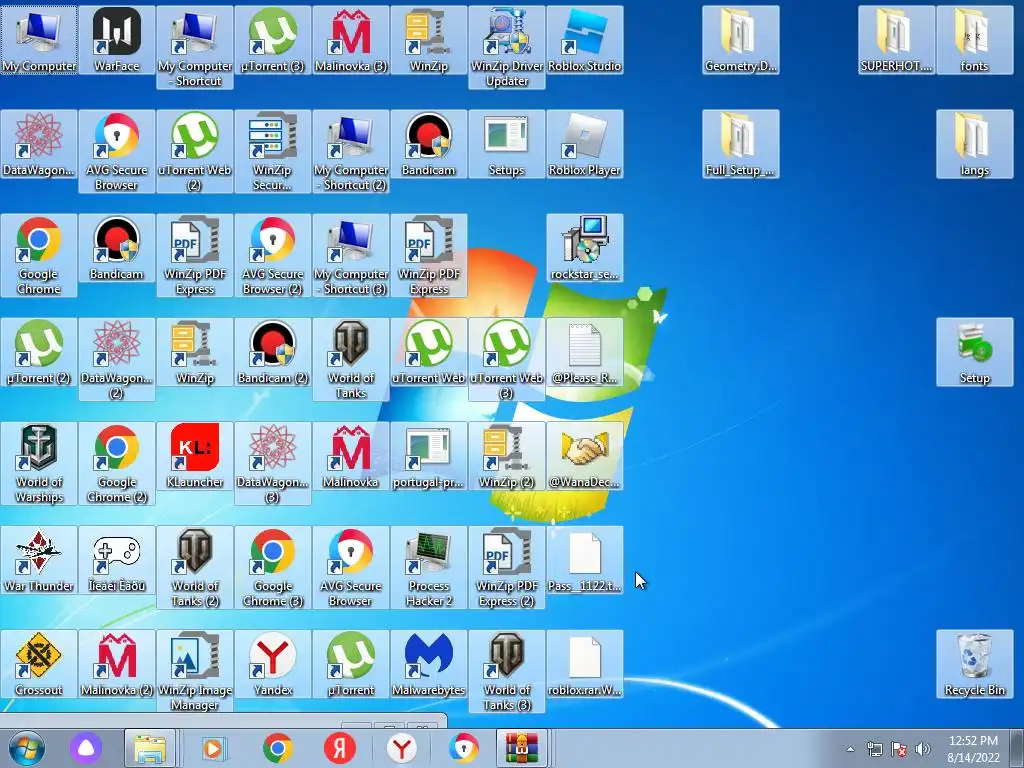Image resolution: width=1024 pixels, height=768 pixels.
Task: Select the My Computer - Shortcut (3) icon
Action: 351,255
